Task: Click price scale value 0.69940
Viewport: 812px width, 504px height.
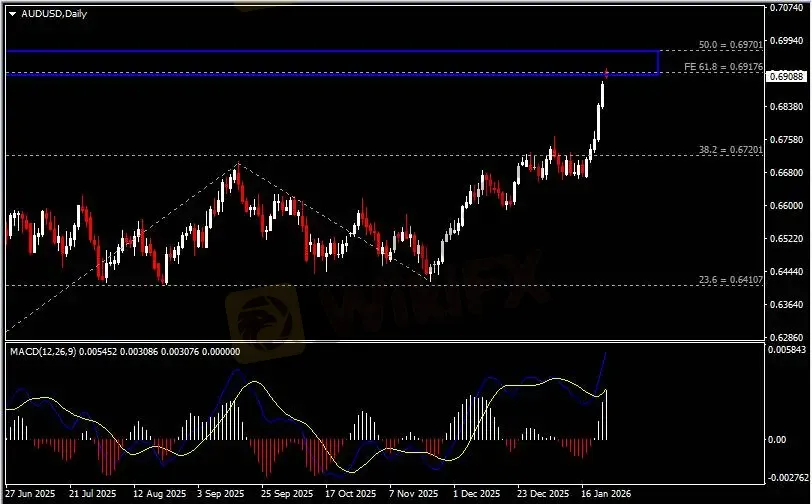Action: [787, 40]
